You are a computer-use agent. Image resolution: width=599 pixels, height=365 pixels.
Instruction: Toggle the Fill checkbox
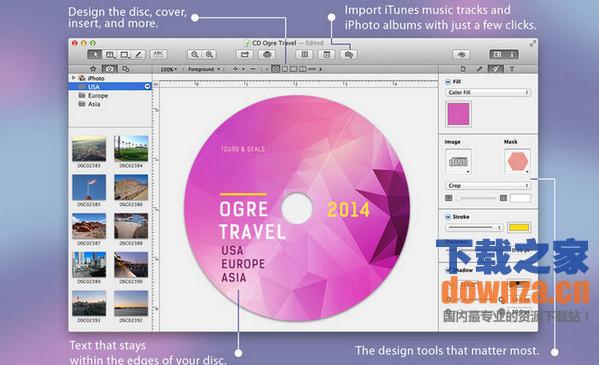click(448, 82)
